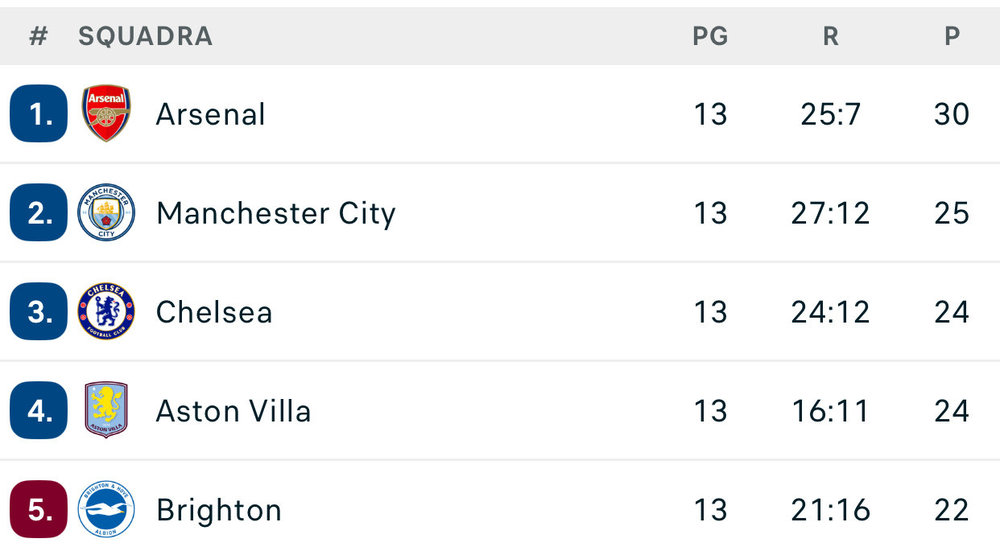Viewport: 1000px width, 551px height.
Task: Click the Manchester City club crest
Action: tap(106, 212)
